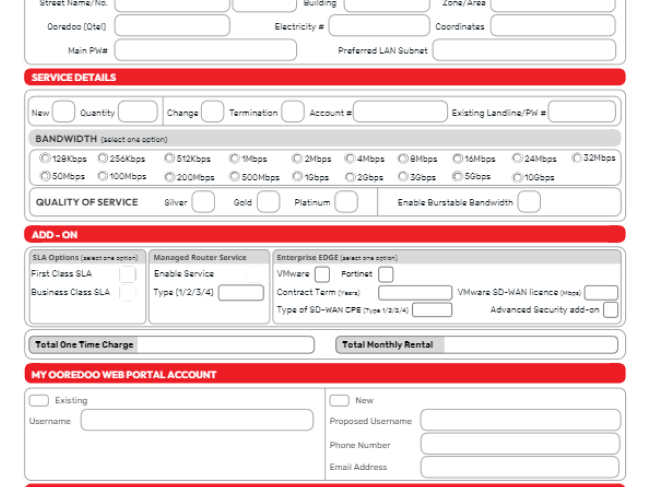Tick the Business Class SLA checkbox
Image resolution: width=650 pixels, height=487 pixels.
(x=127, y=293)
